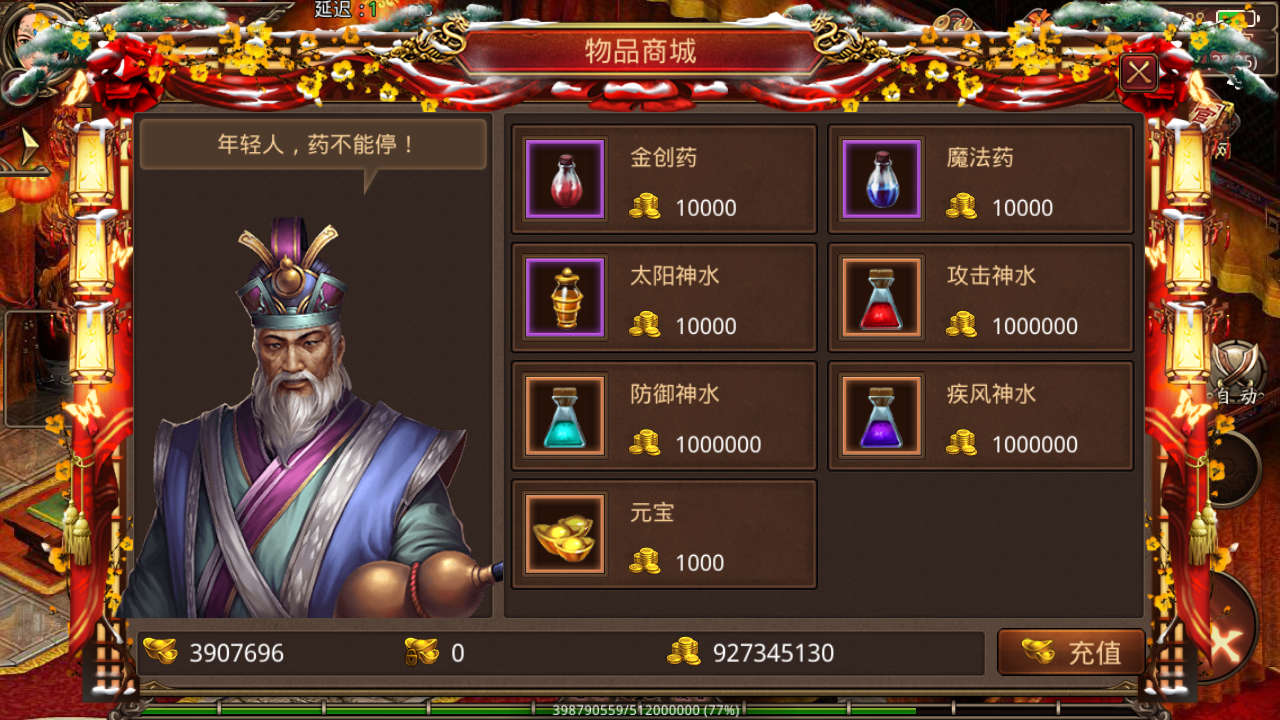Select the blue 魔法药 potion icon
Image resolution: width=1280 pixels, height=720 pixels.
tap(881, 179)
